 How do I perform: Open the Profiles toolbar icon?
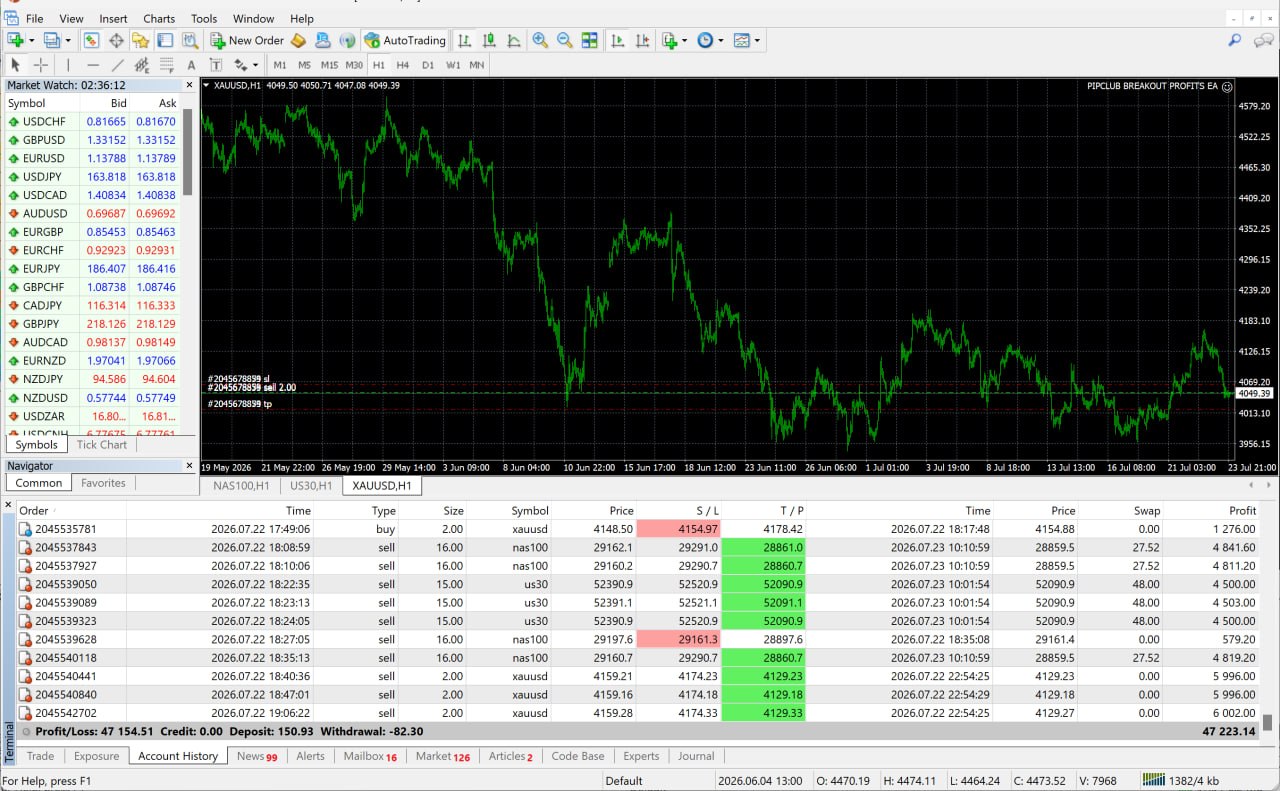51,40
